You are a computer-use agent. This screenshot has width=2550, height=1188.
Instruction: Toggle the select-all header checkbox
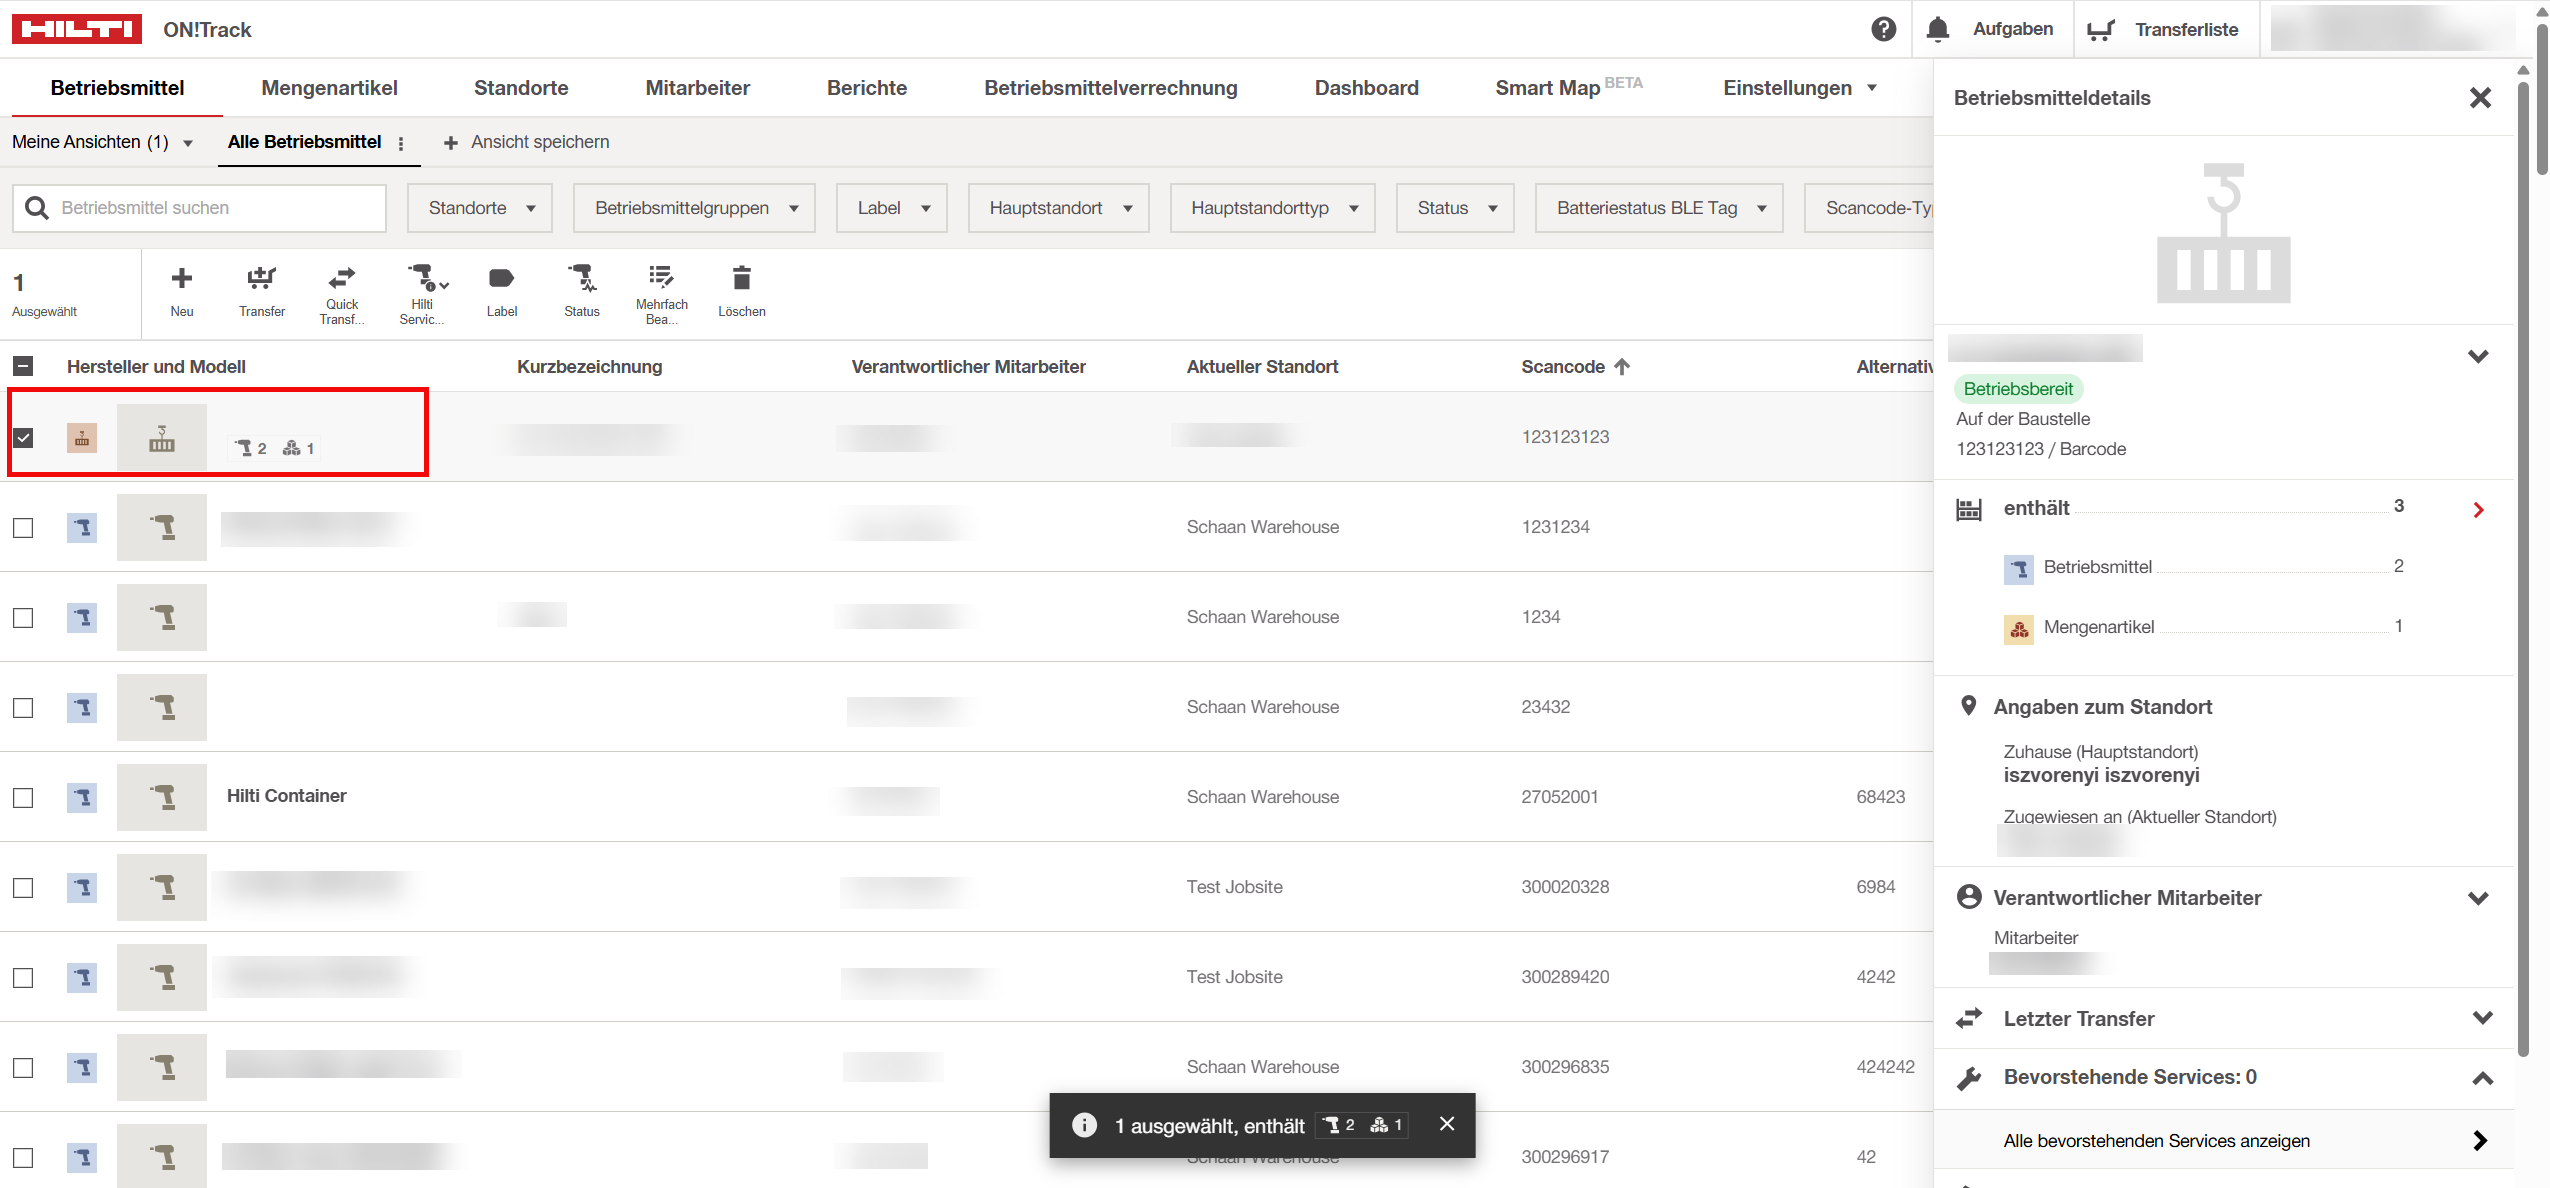(23, 366)
